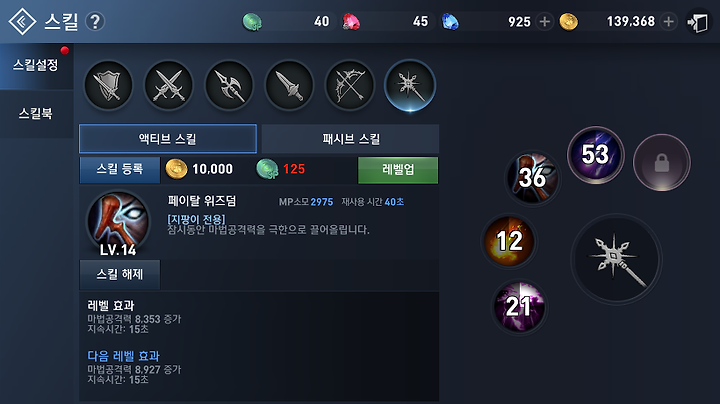
Task: Switch to the 액티브 스킬 tab
Action: 168,139
